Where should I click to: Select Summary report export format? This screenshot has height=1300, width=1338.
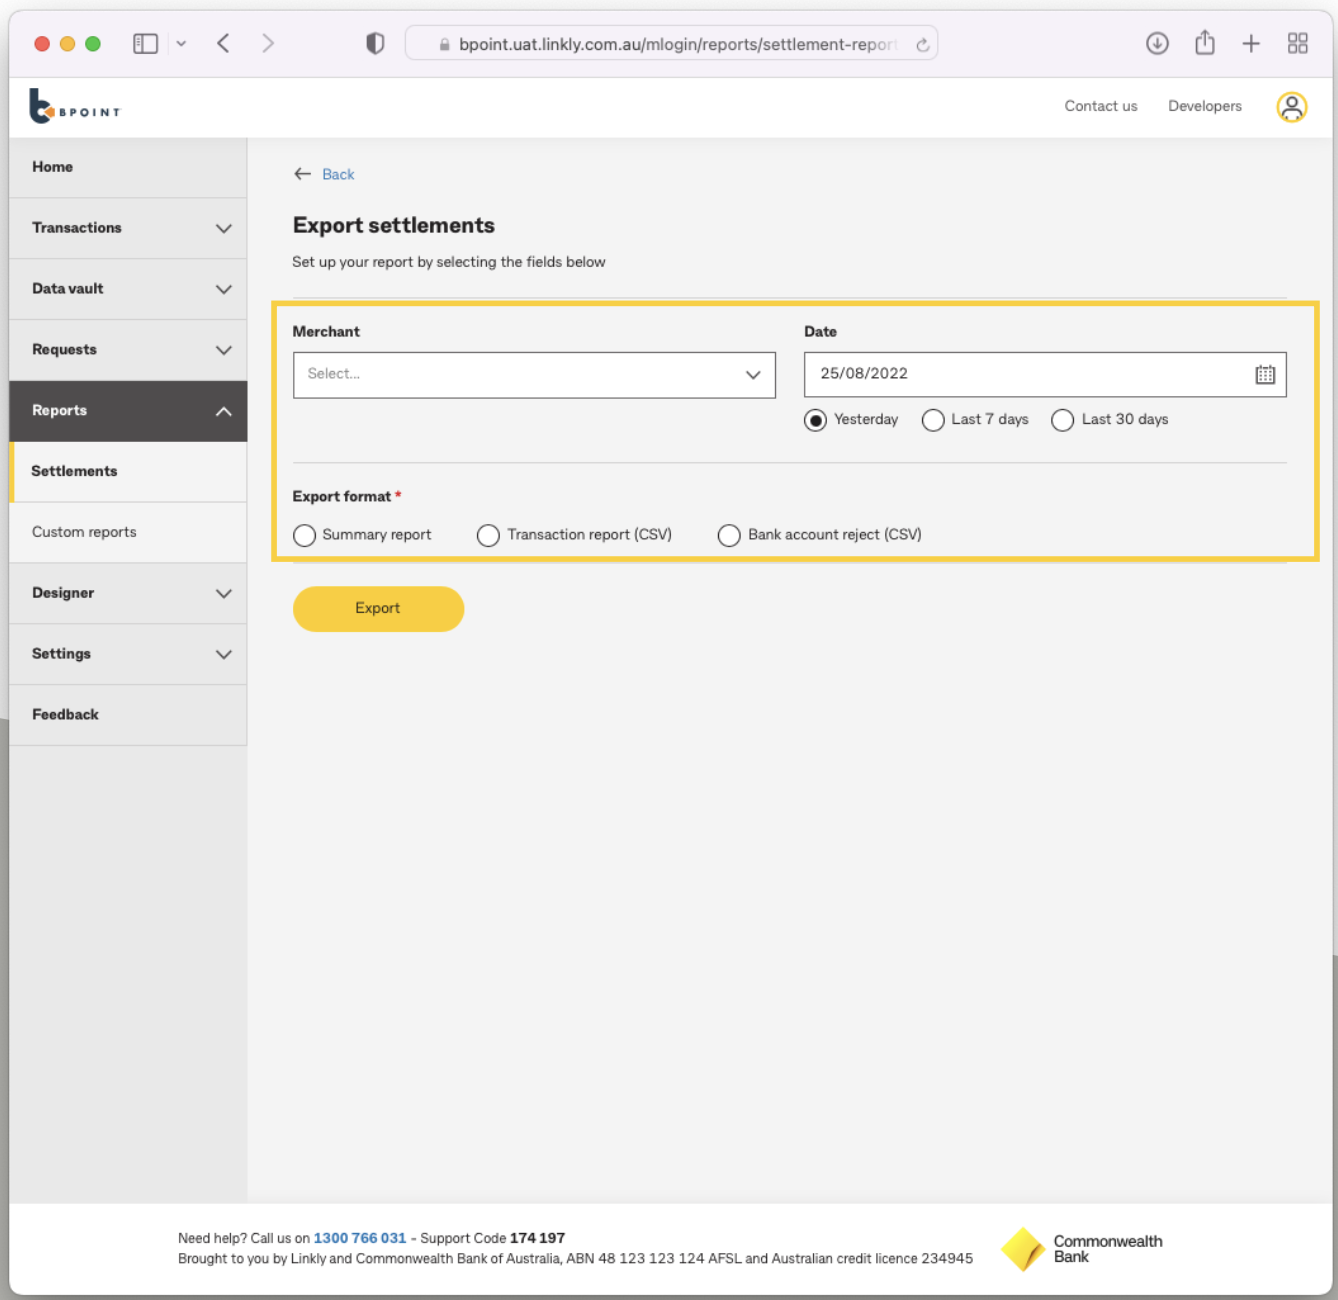[x=304, y=535]
